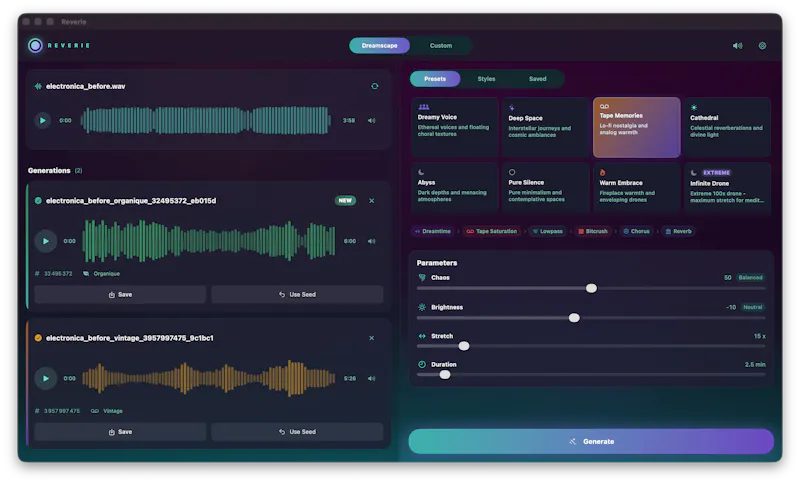Play the organique generation
The image size is (800, 484).
46,241
